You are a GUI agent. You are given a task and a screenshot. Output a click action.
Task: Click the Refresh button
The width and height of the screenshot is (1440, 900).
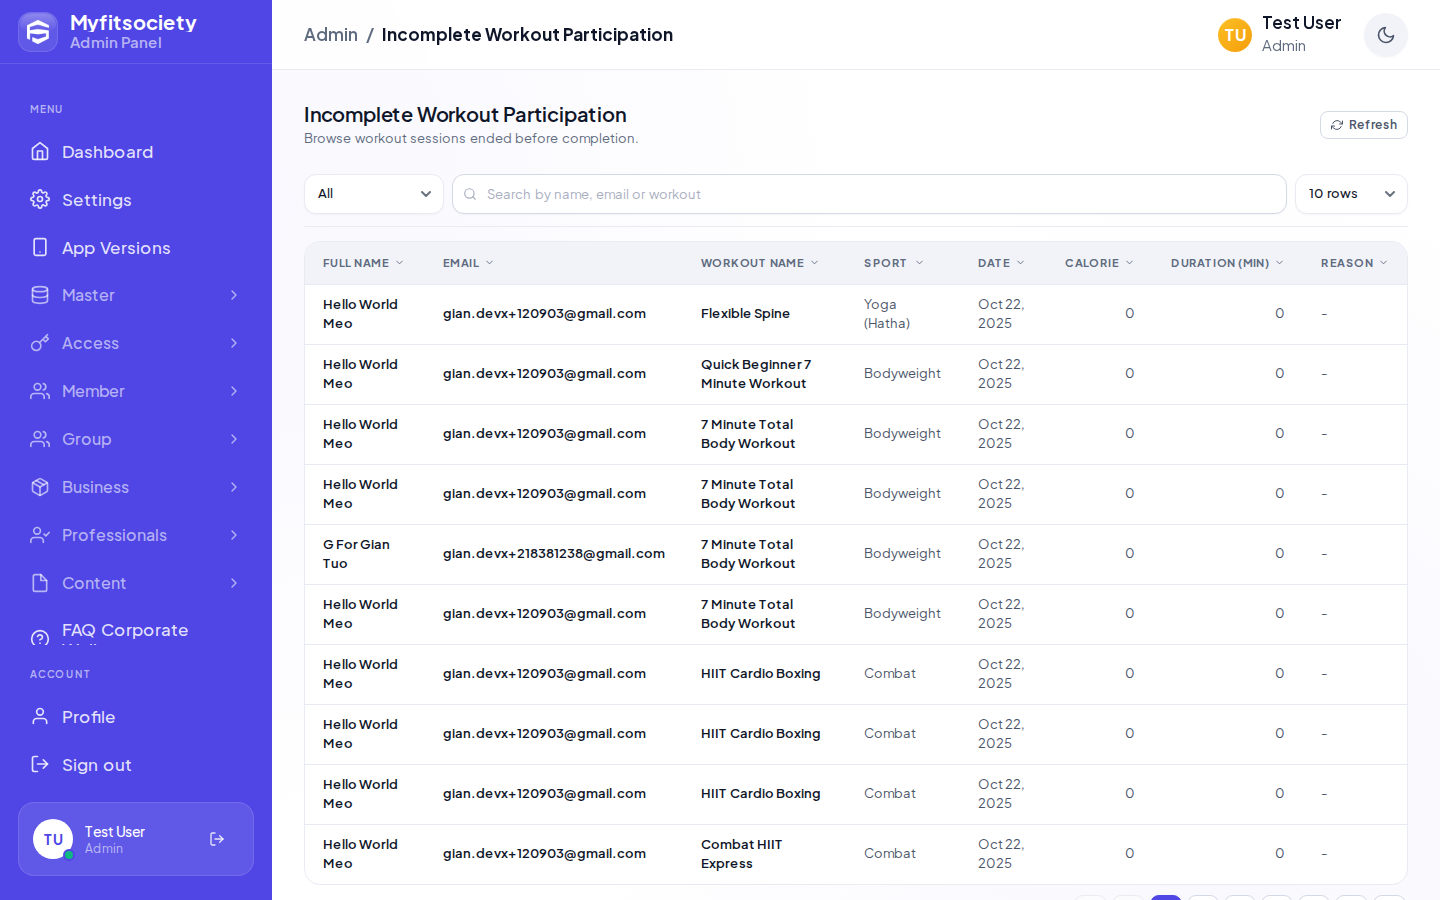(x=1364, y=125)
